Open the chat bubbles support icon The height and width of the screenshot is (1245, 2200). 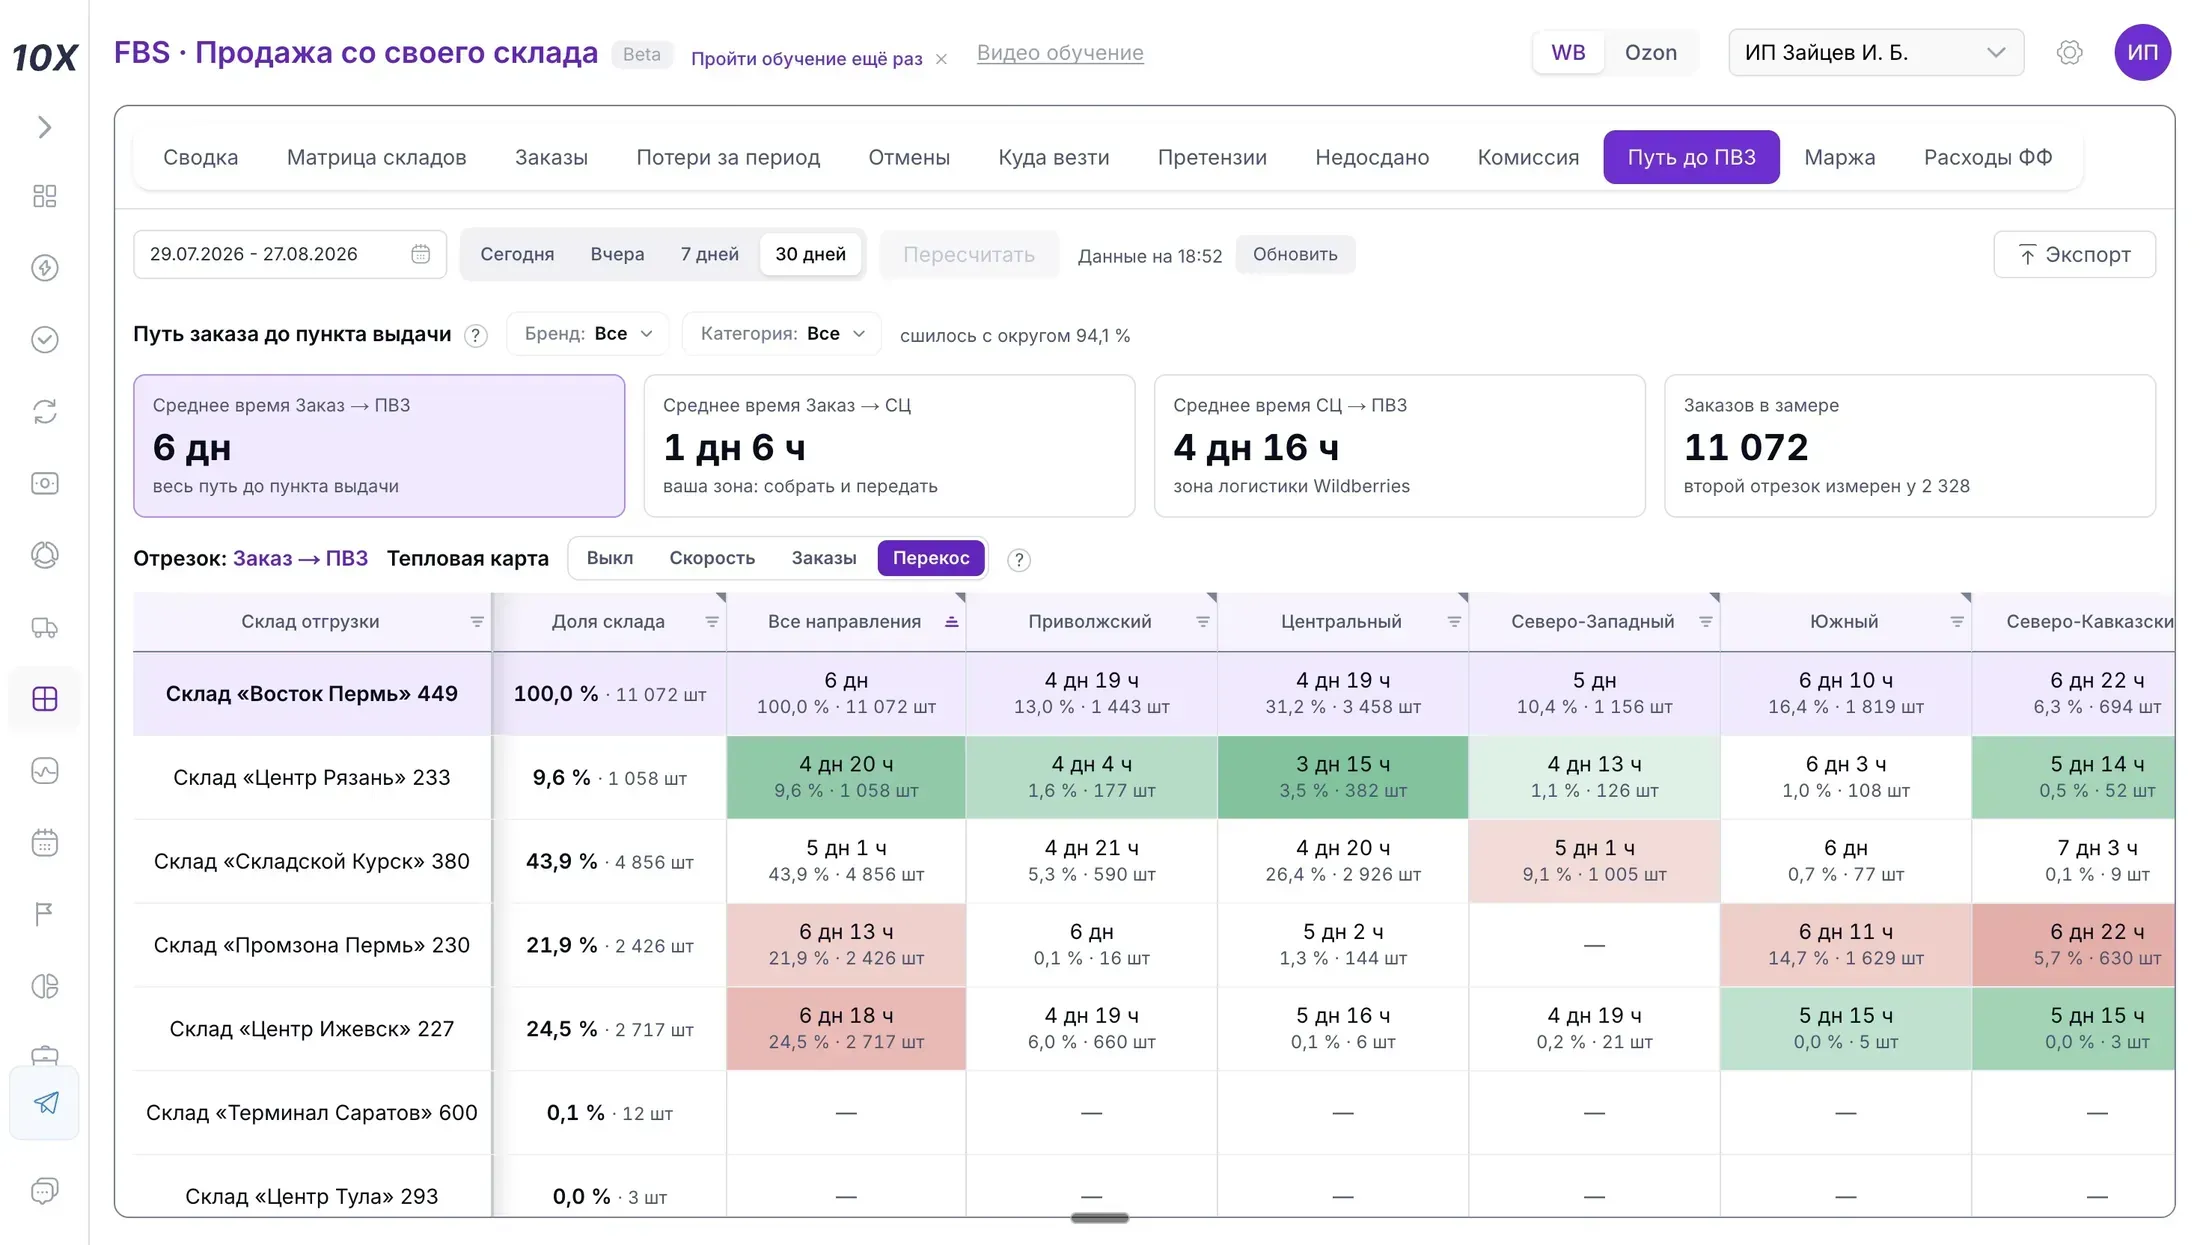click(x=44, y=1190)
